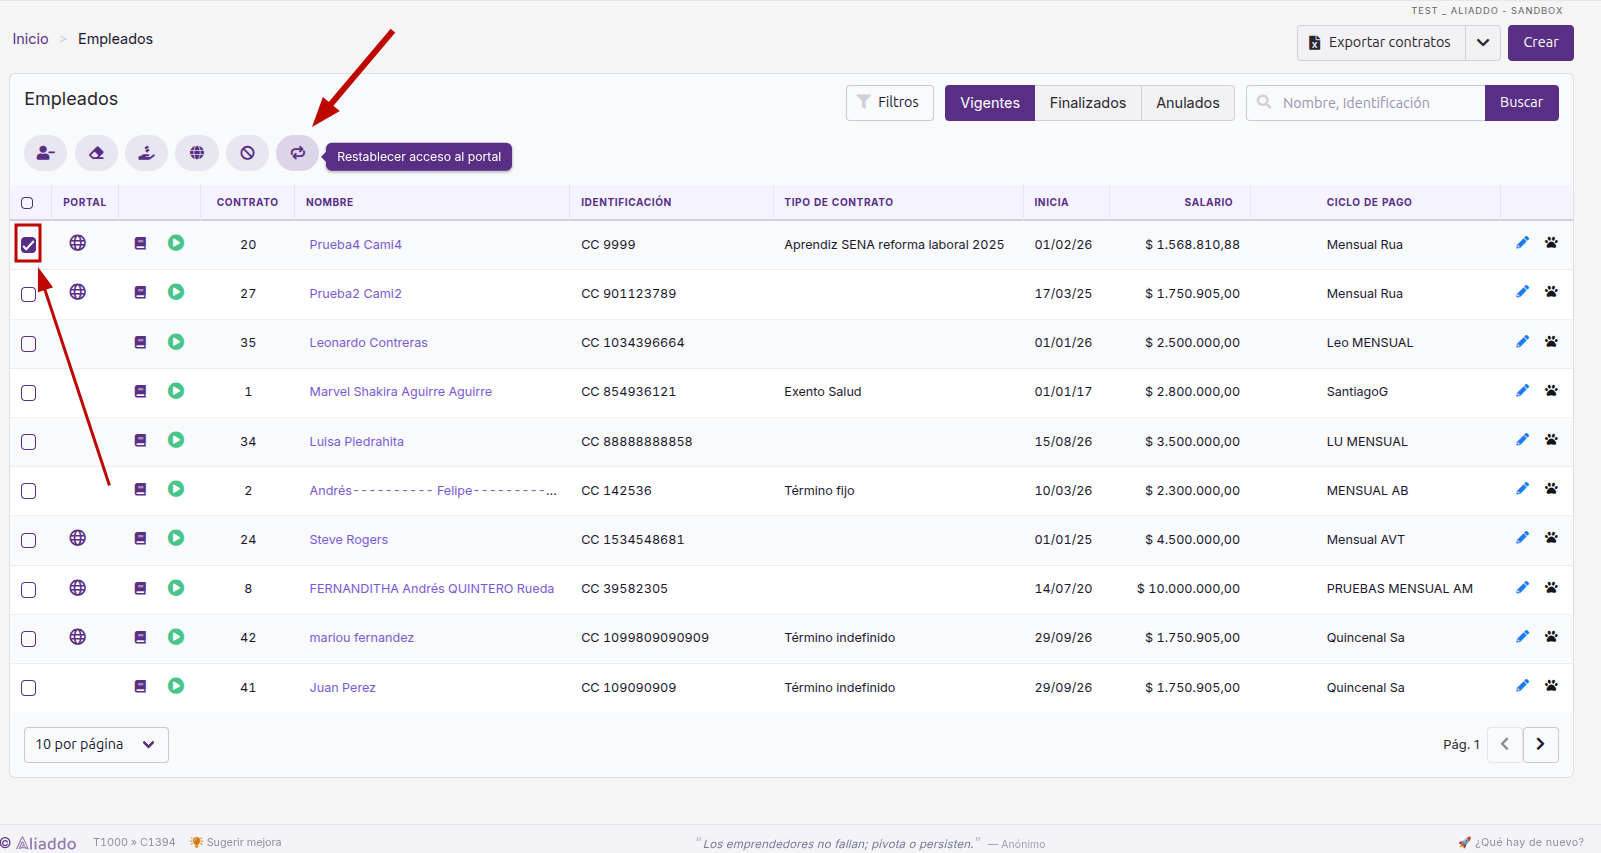Tick the checkbox for Juan Perez
The image size is (1601, 853).
pos(28,688)
